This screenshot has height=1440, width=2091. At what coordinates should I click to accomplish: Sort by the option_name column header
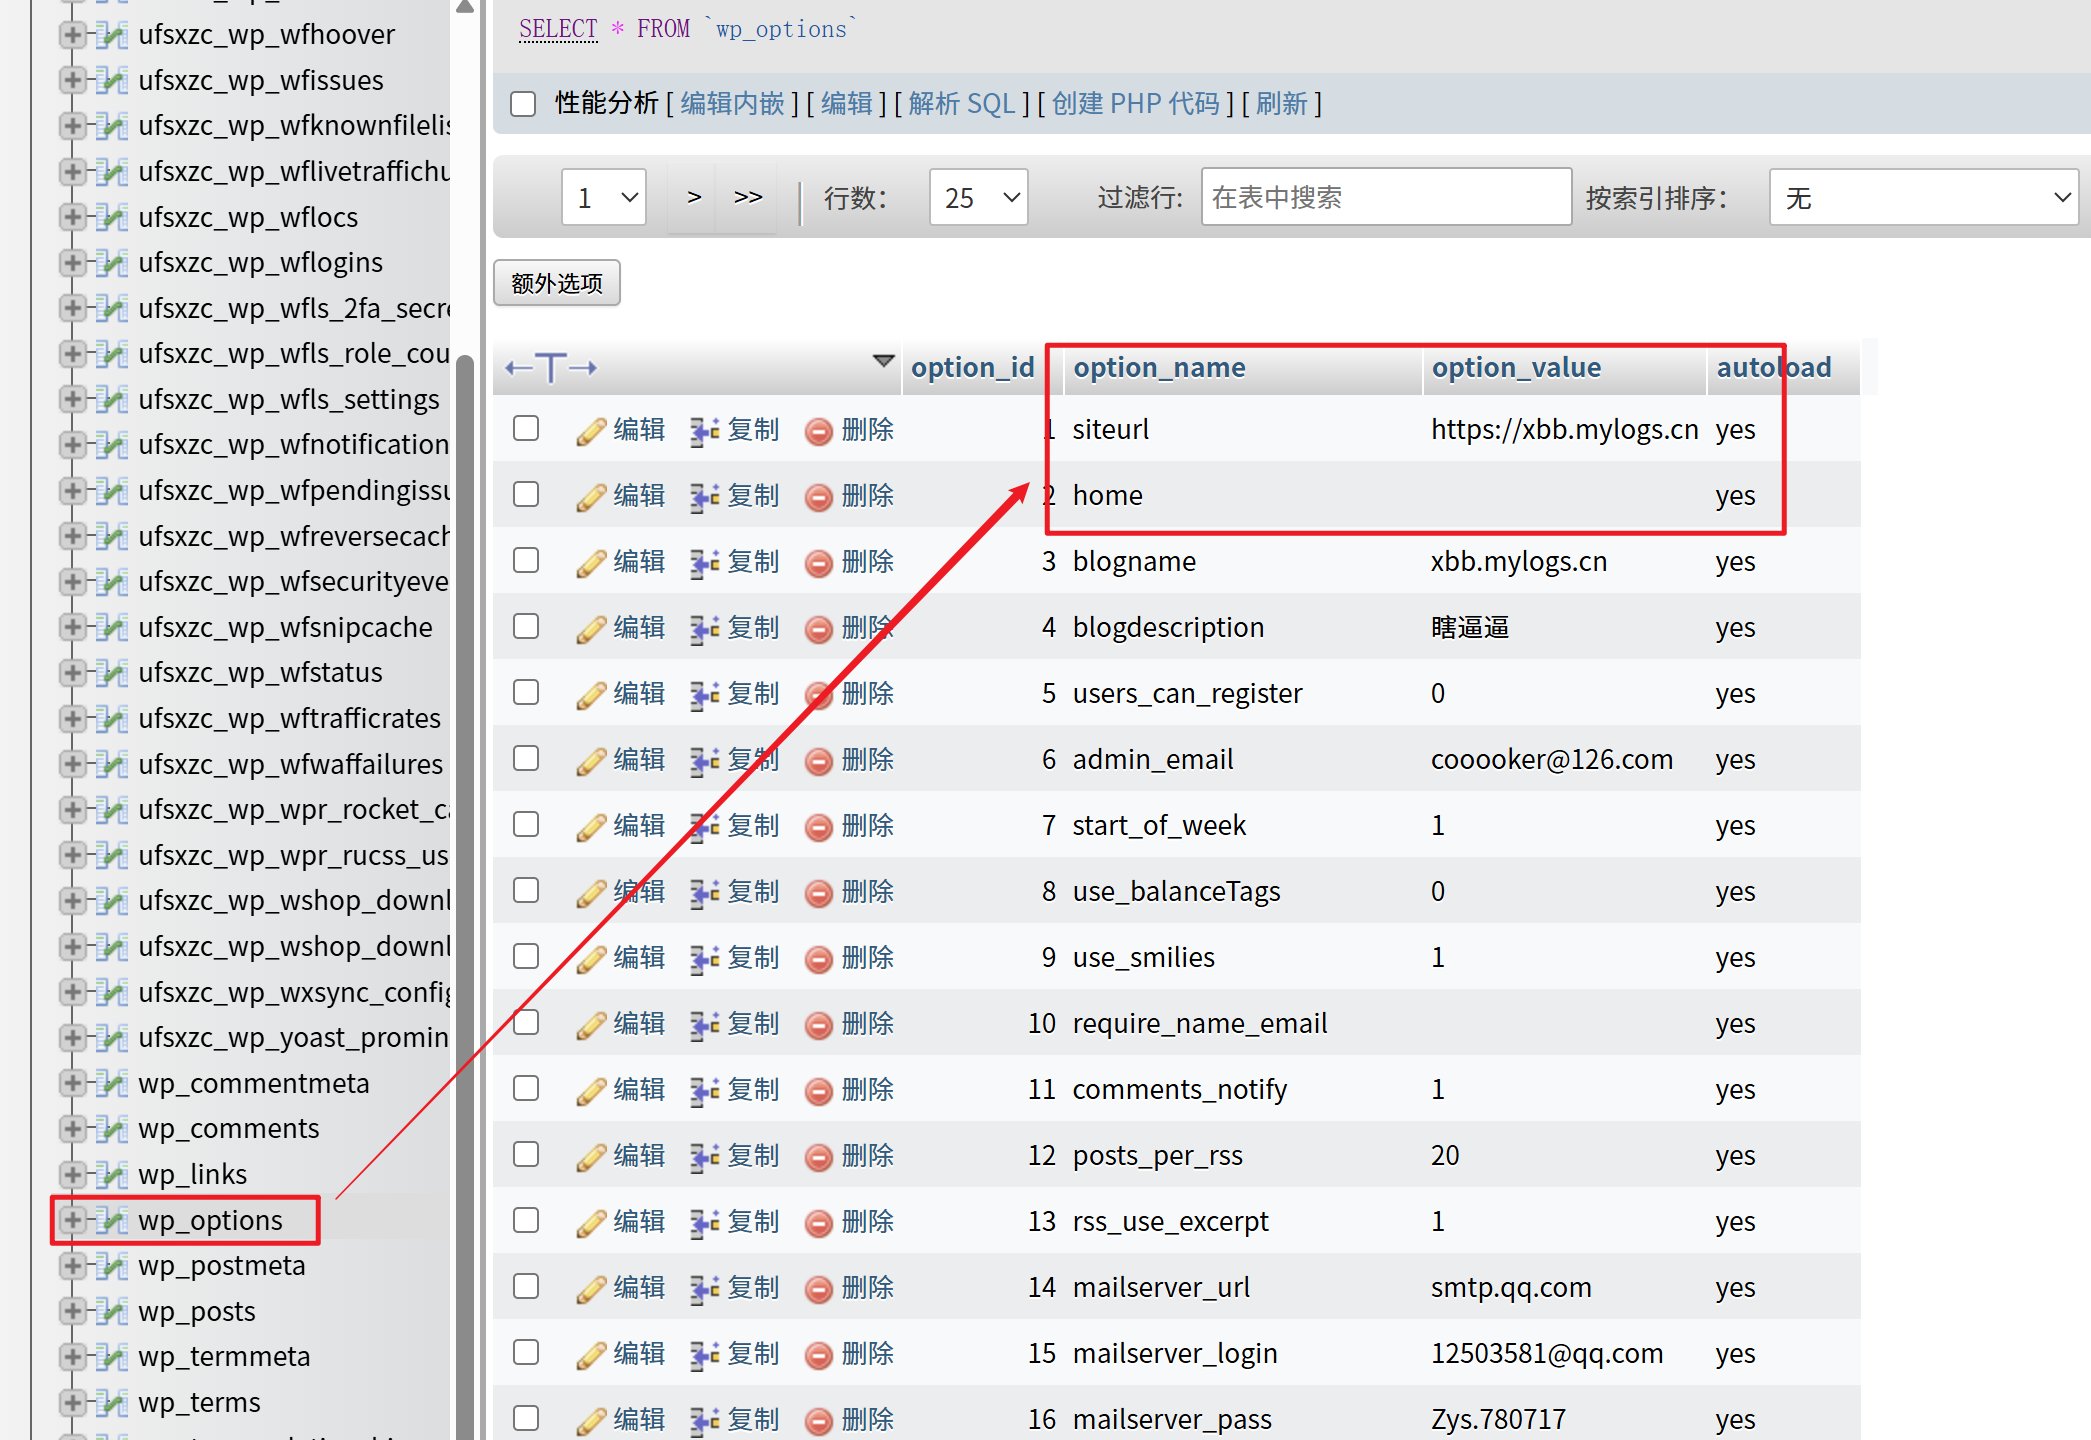click(1159, 368)
